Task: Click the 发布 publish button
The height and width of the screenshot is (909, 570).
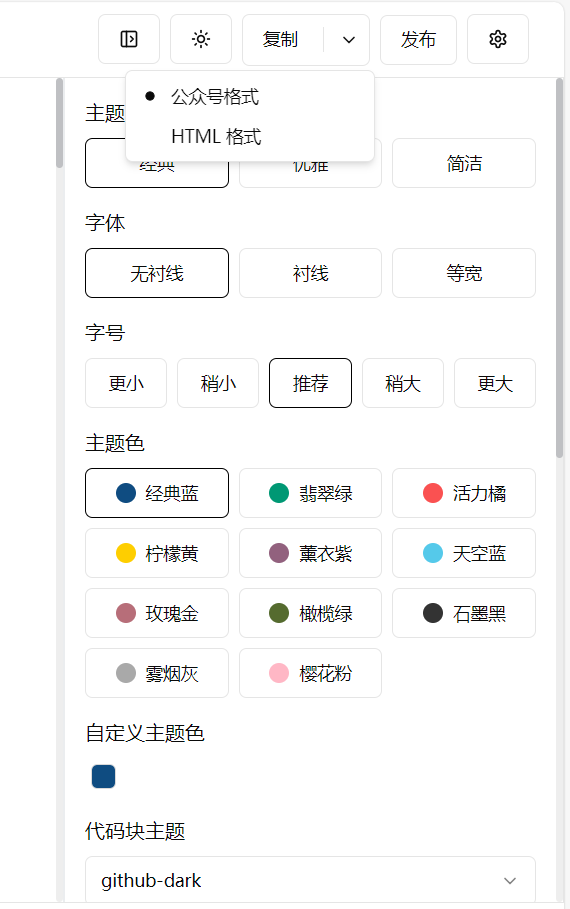Action: click(x=418, y=39)
